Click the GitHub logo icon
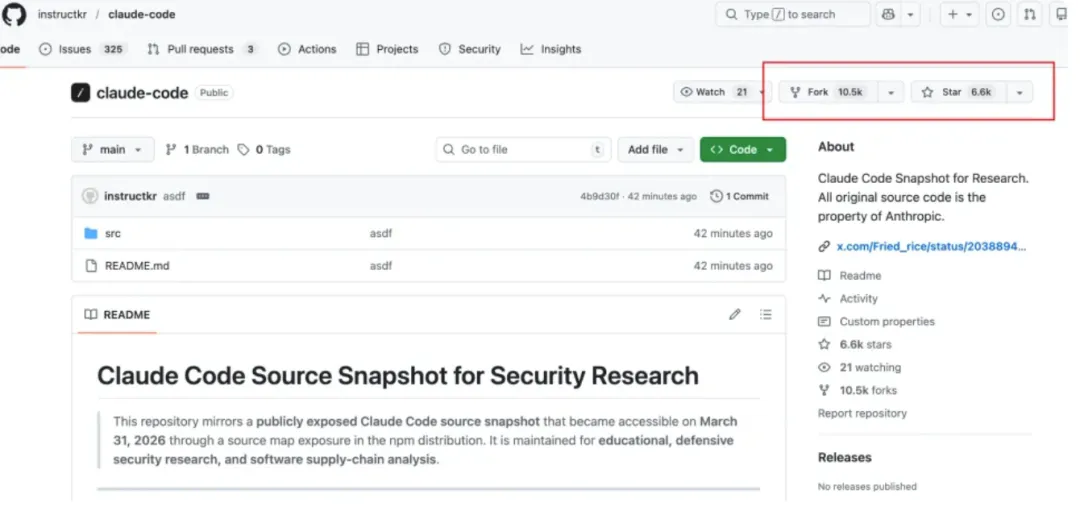1080x511 pixels. point(14,14)
